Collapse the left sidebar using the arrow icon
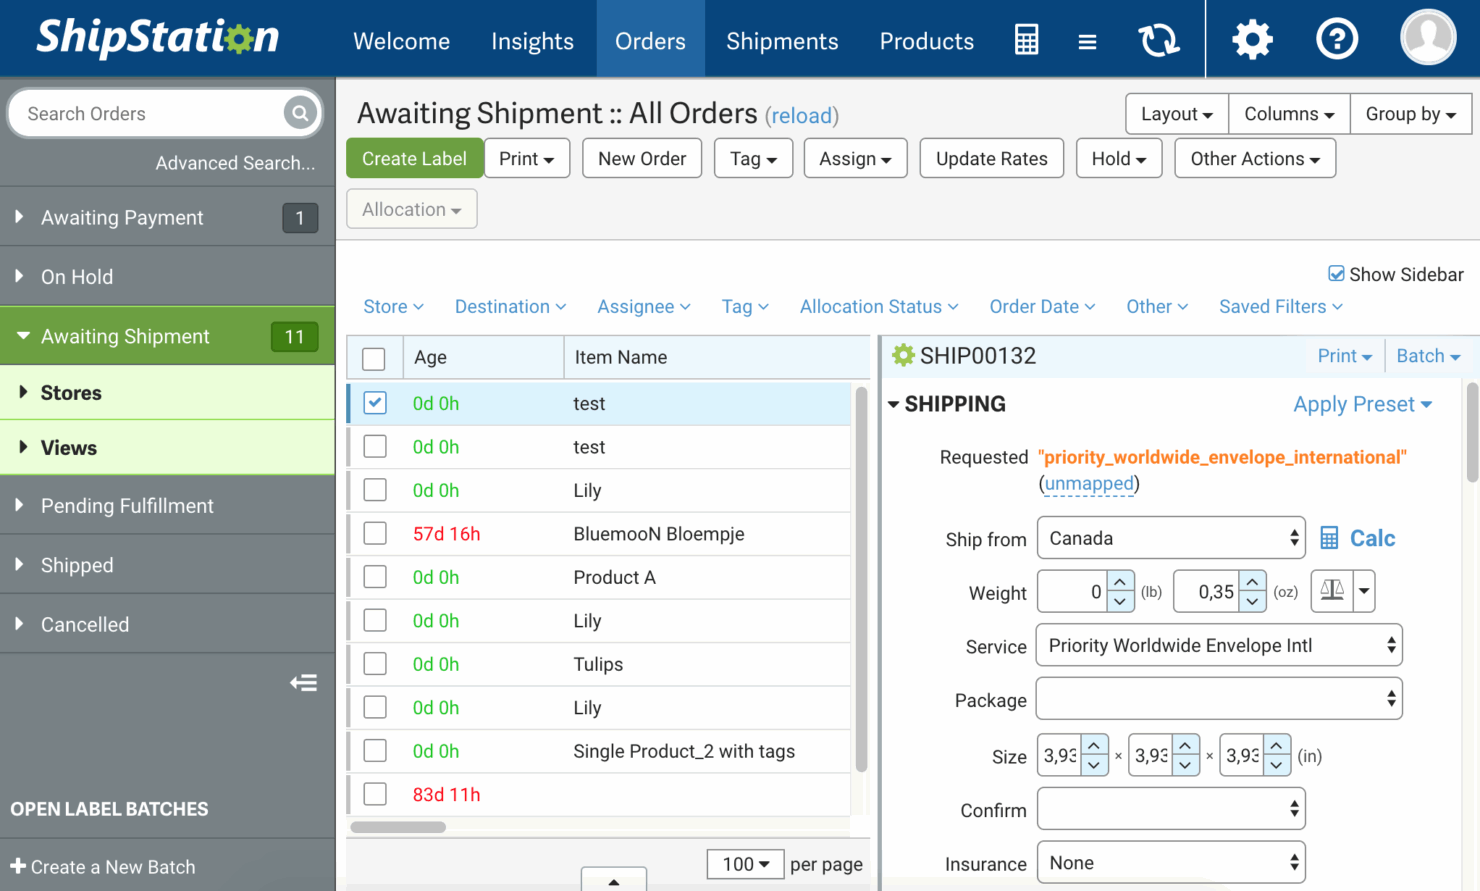Screen dimensions: 1480x891 [x=303, y=682]
